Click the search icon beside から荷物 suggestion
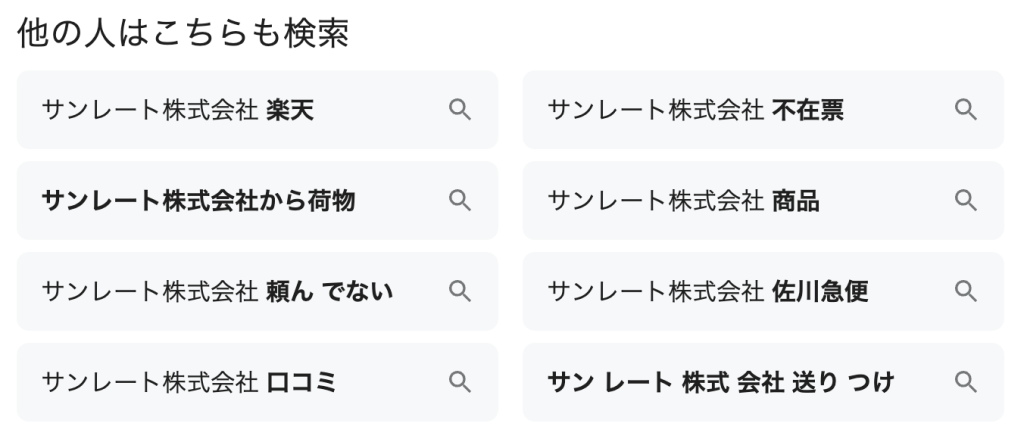This screenshot has width=1024, height=442. (459, 201)
